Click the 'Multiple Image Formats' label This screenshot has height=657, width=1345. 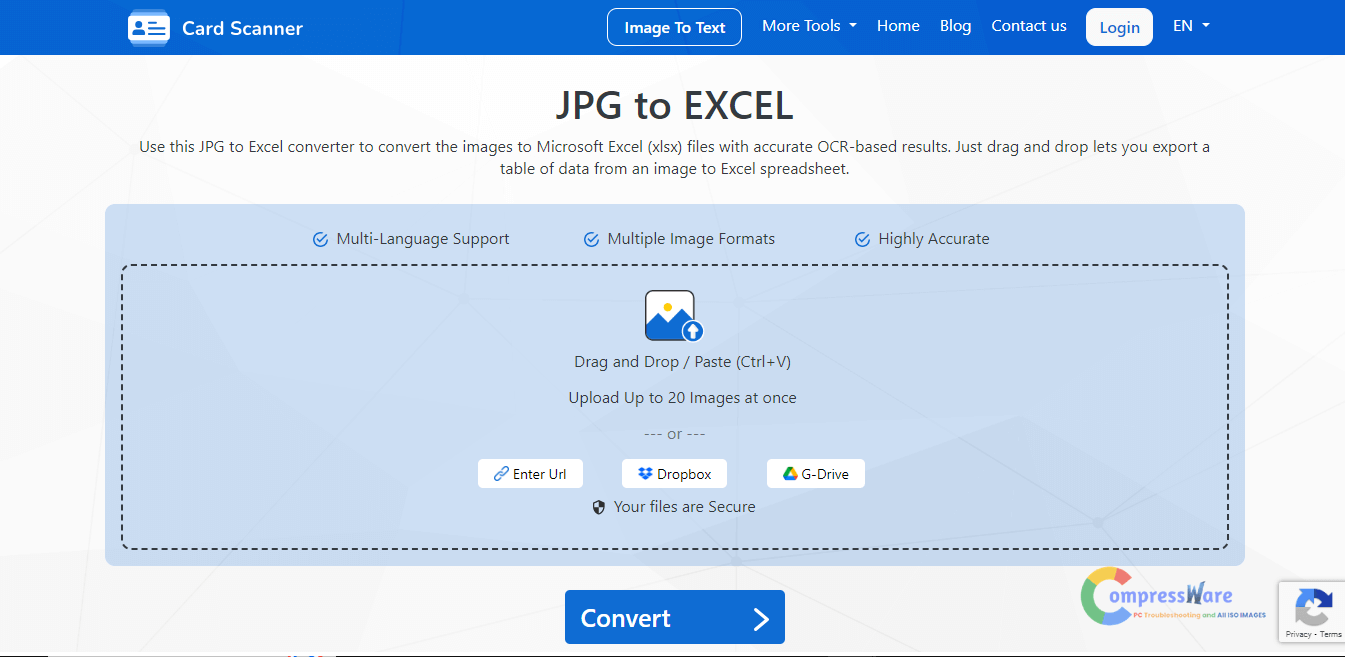(691, 239)
